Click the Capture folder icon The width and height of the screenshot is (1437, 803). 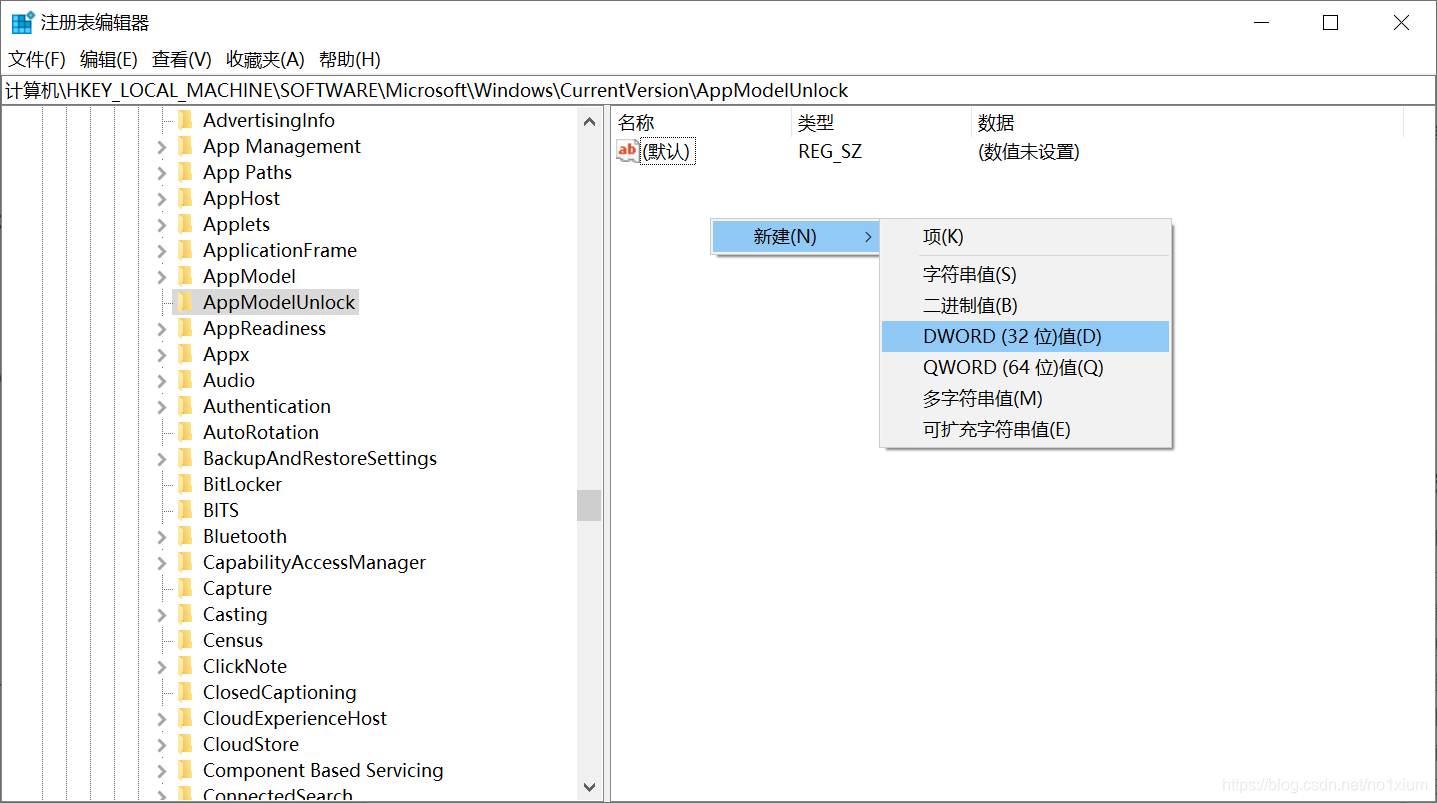(x=185, y=588)
